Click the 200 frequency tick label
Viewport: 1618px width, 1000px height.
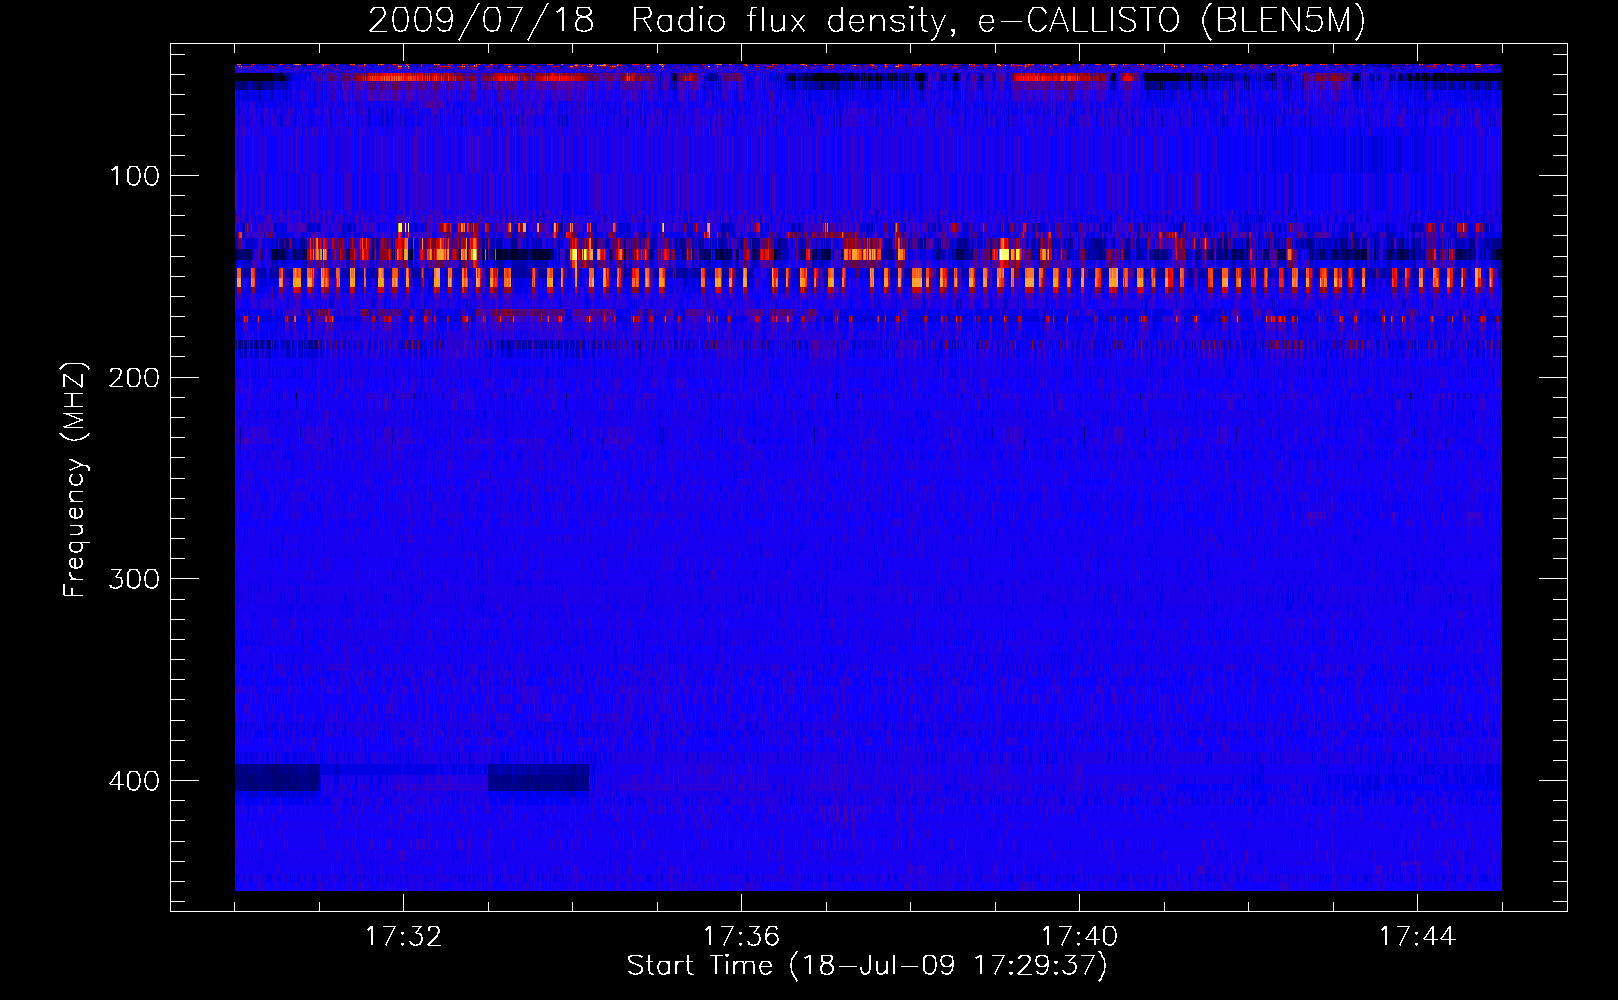[134, 378]
